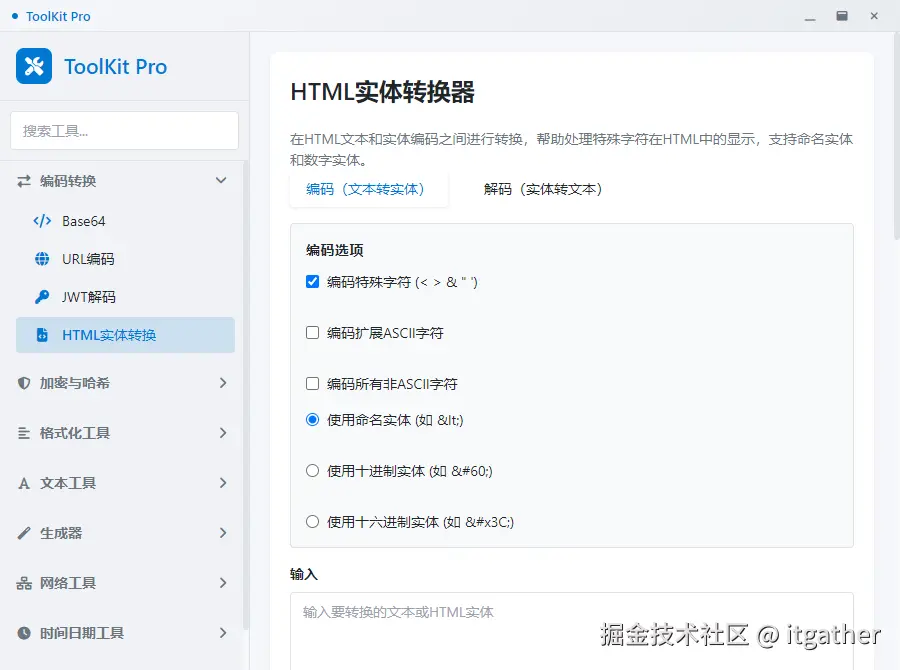Select 使用十进制实体 radio button
The image size is (900, 670).
[x=312, y=471]
